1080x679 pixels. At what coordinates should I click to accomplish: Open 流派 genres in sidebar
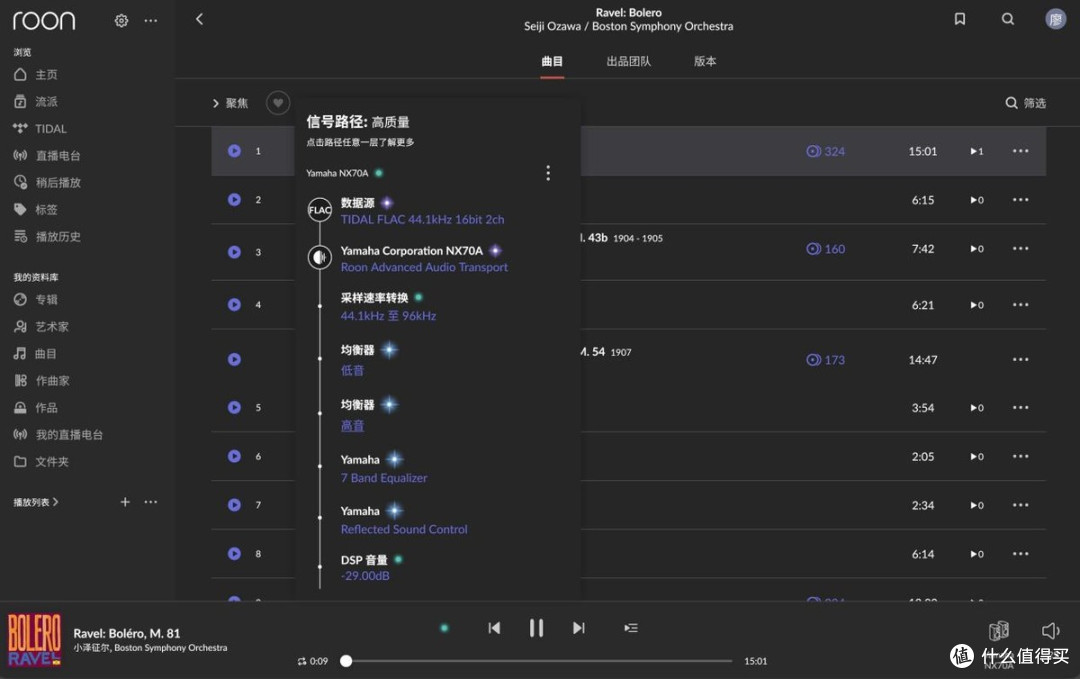pyautogui.click(x=36, y=101)
